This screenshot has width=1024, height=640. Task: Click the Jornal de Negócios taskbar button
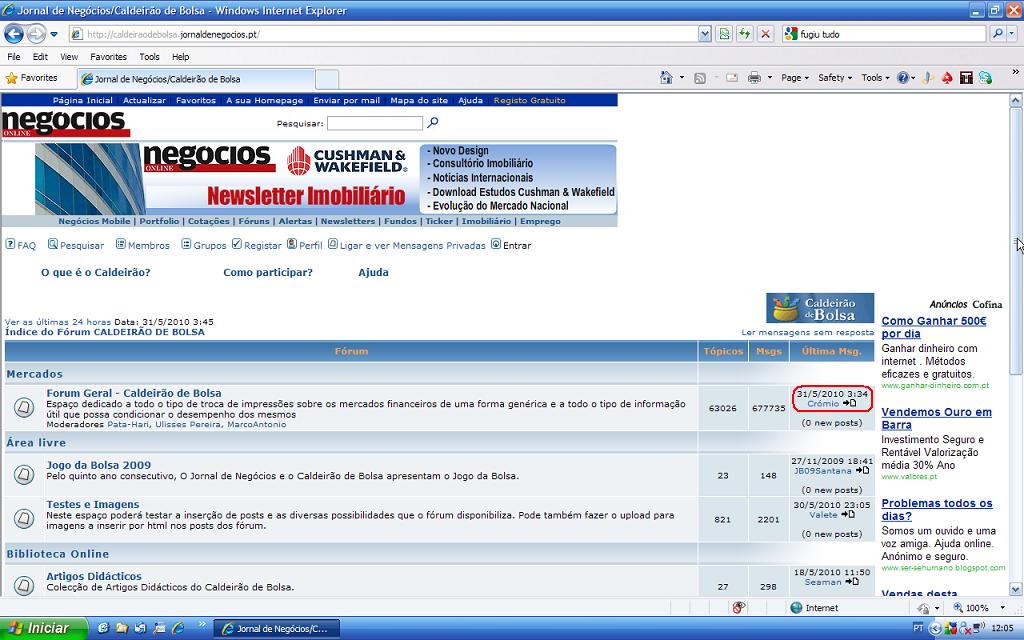[276, 629]
